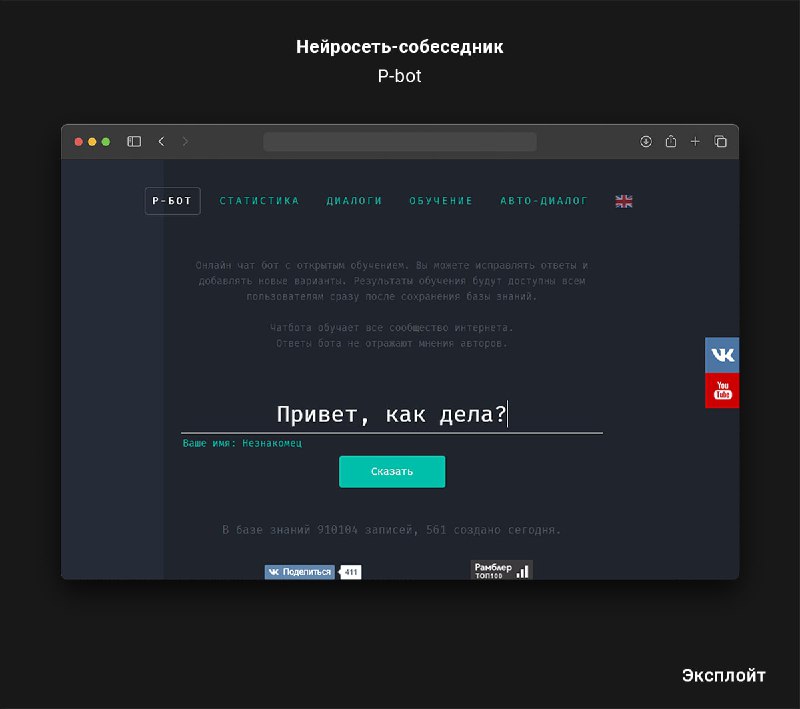
Task: Click the VK Поделиться share button
Action: tap(299, 572)
